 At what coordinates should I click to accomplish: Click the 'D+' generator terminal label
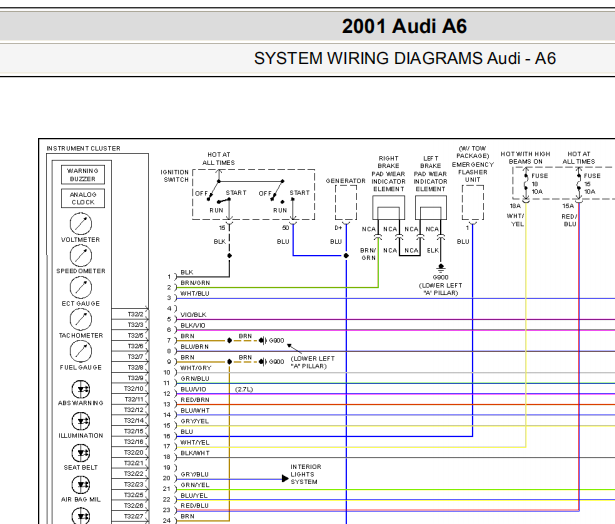tap(338, 227)
